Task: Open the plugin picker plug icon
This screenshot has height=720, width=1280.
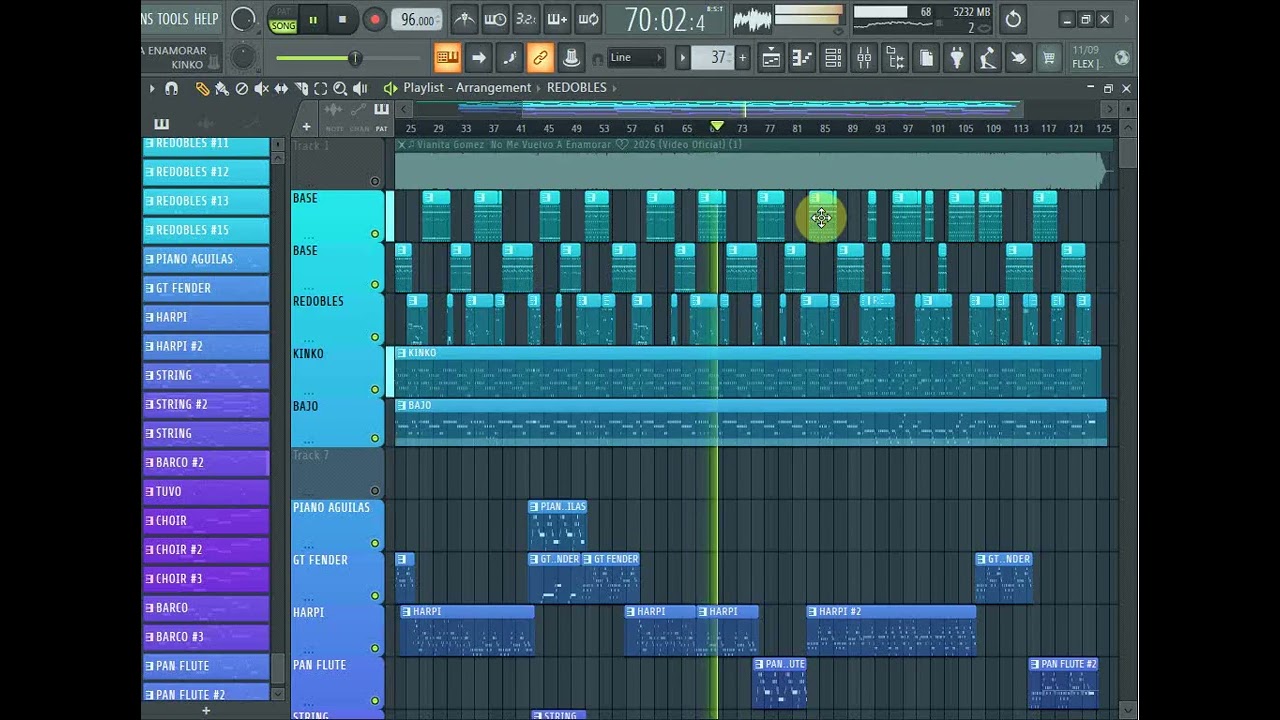Action: [x=957, y=58]
